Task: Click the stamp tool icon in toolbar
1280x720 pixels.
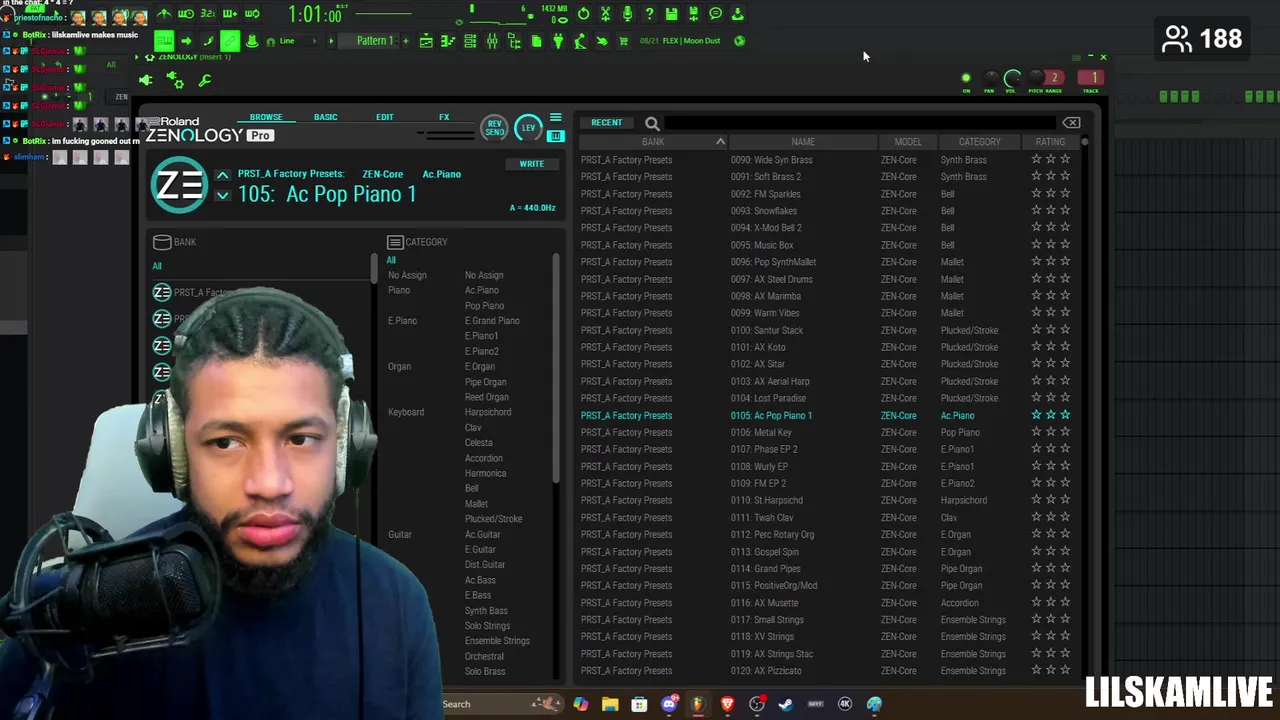Action: pyautogui.click(x=252, y=41)
